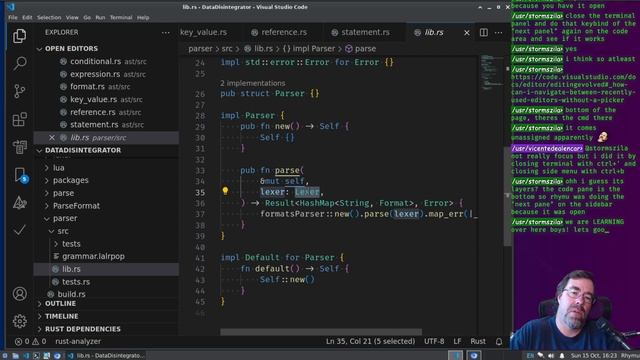This screenshot has width=640, height=360.
Task: Open the Source Control view
Action: [x=19, y=91]
